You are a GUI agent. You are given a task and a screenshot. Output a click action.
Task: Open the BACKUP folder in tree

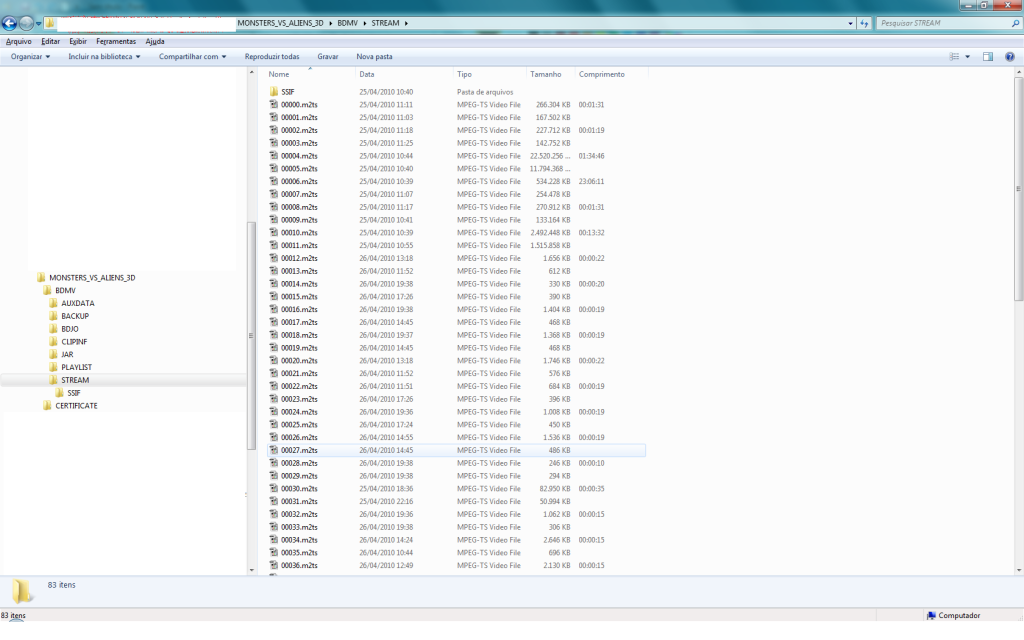[75, 316]
